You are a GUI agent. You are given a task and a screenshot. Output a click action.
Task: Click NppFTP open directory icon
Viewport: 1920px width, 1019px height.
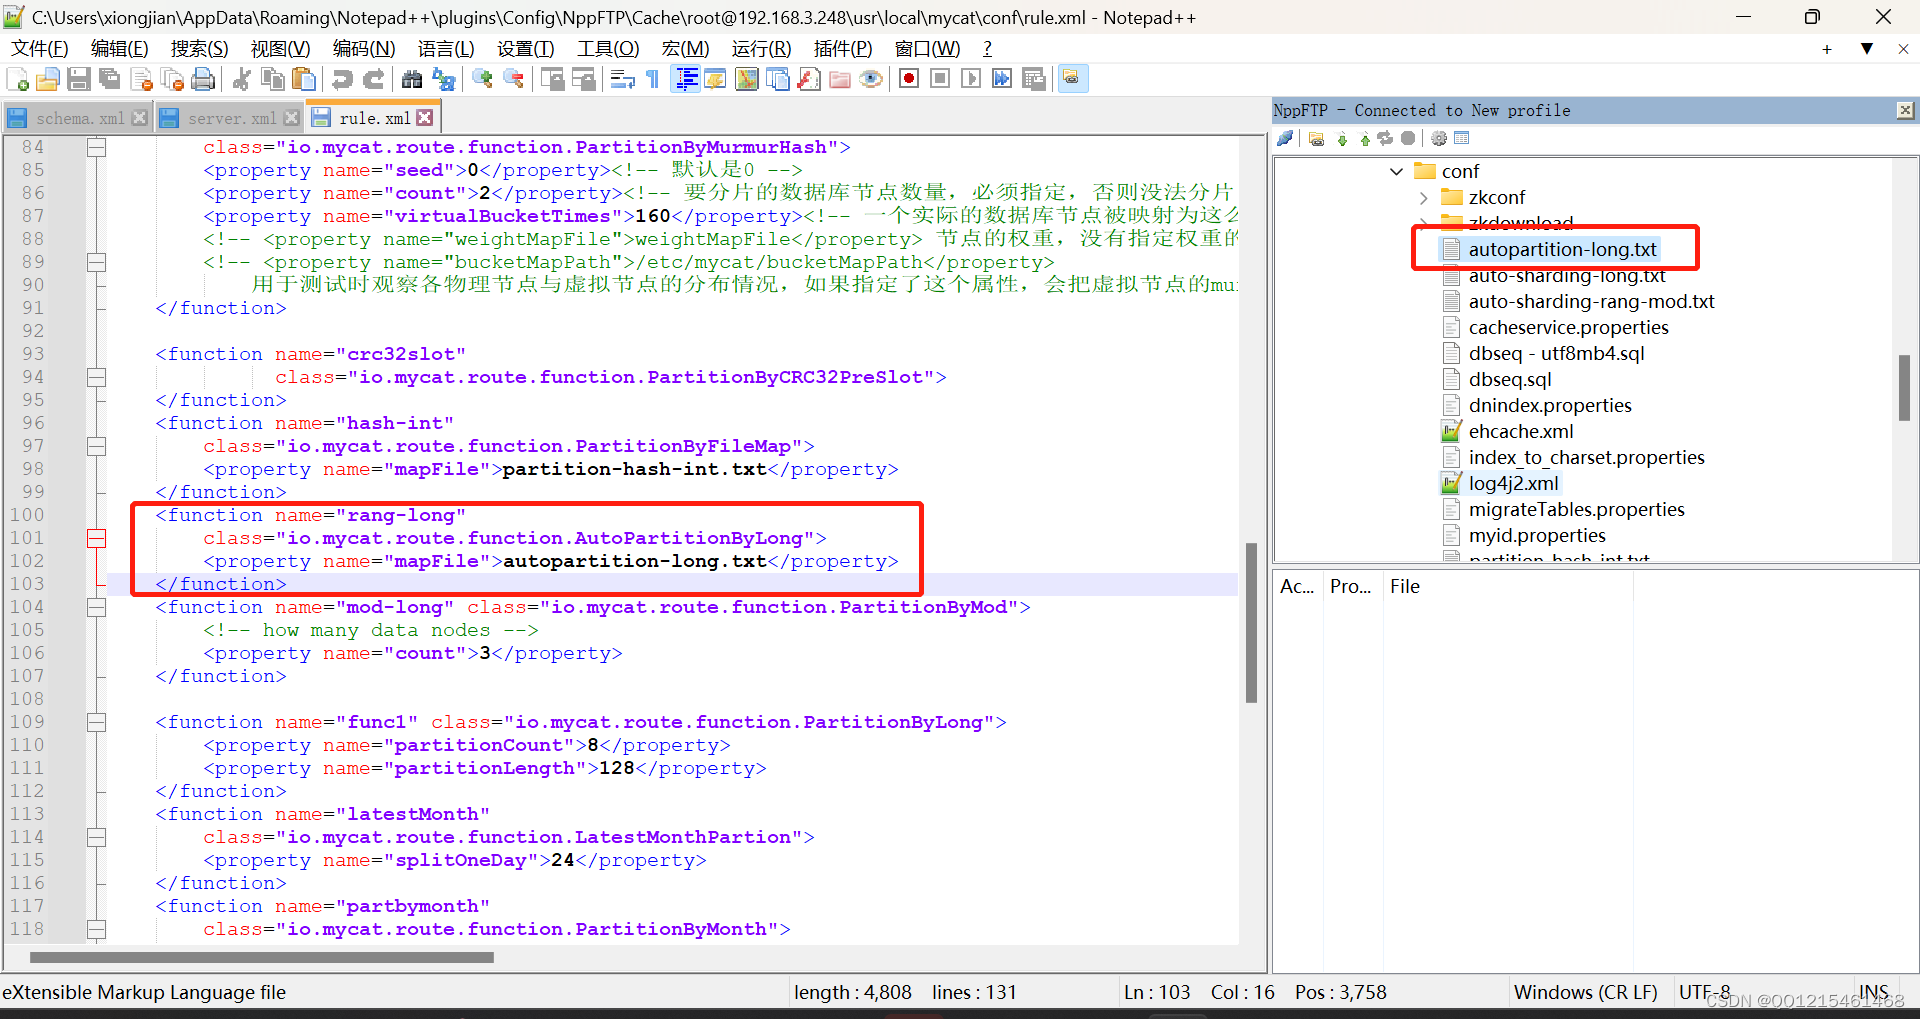pyautogui.click(x=1317, y=139)
